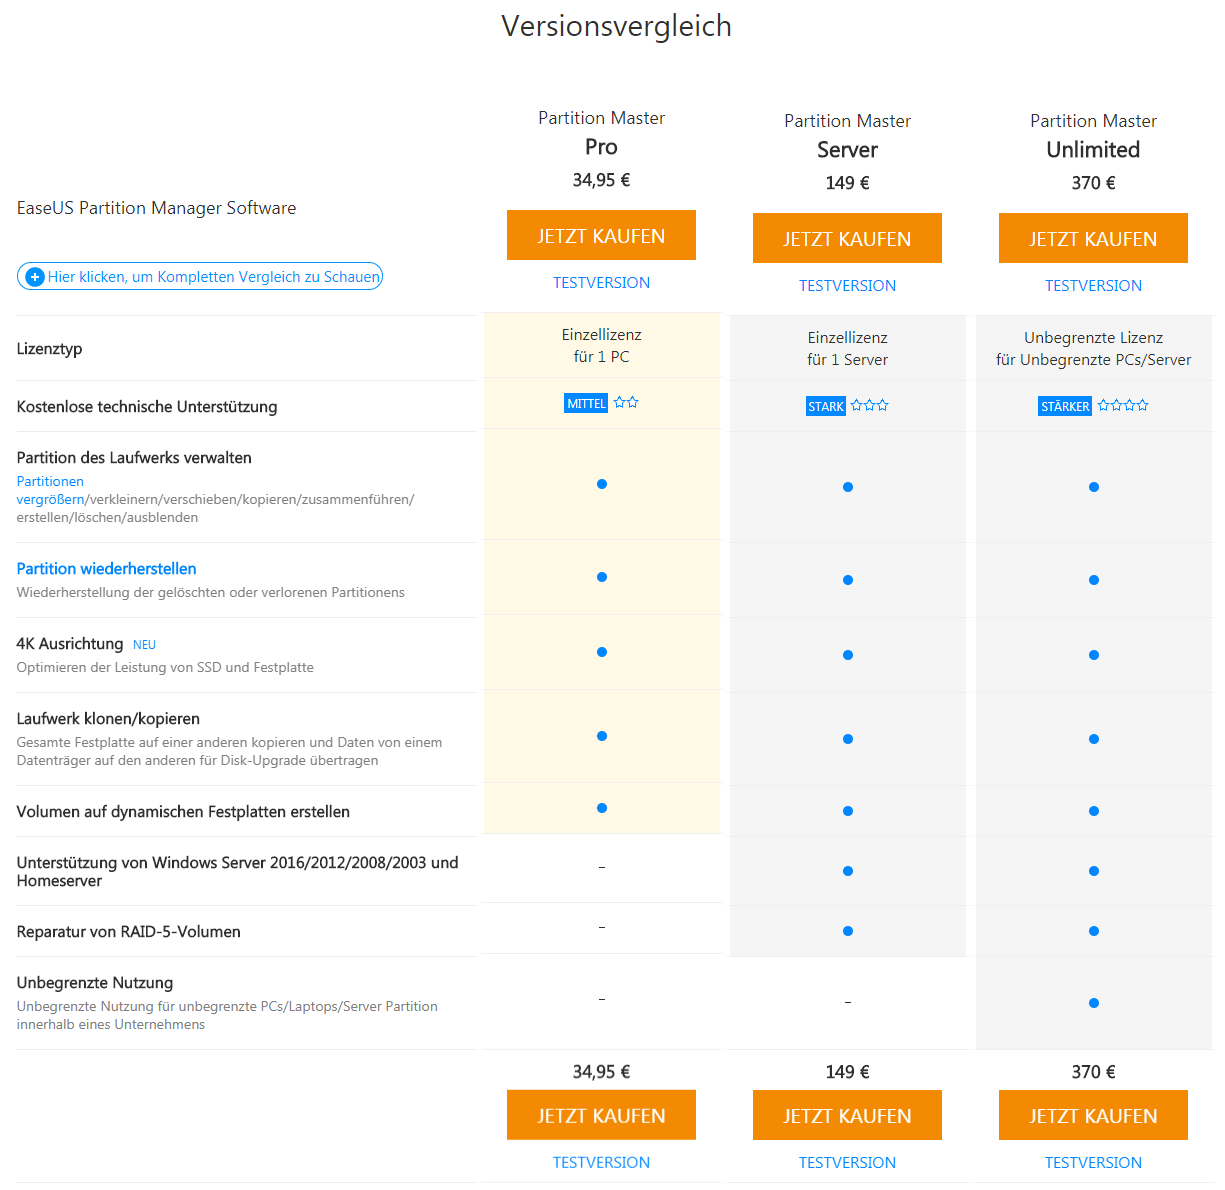Buy Partition Master Server with top JETZT KAUFEN
The width and height of the screenshot is (1225, 1190).
(x=847, y=238)
